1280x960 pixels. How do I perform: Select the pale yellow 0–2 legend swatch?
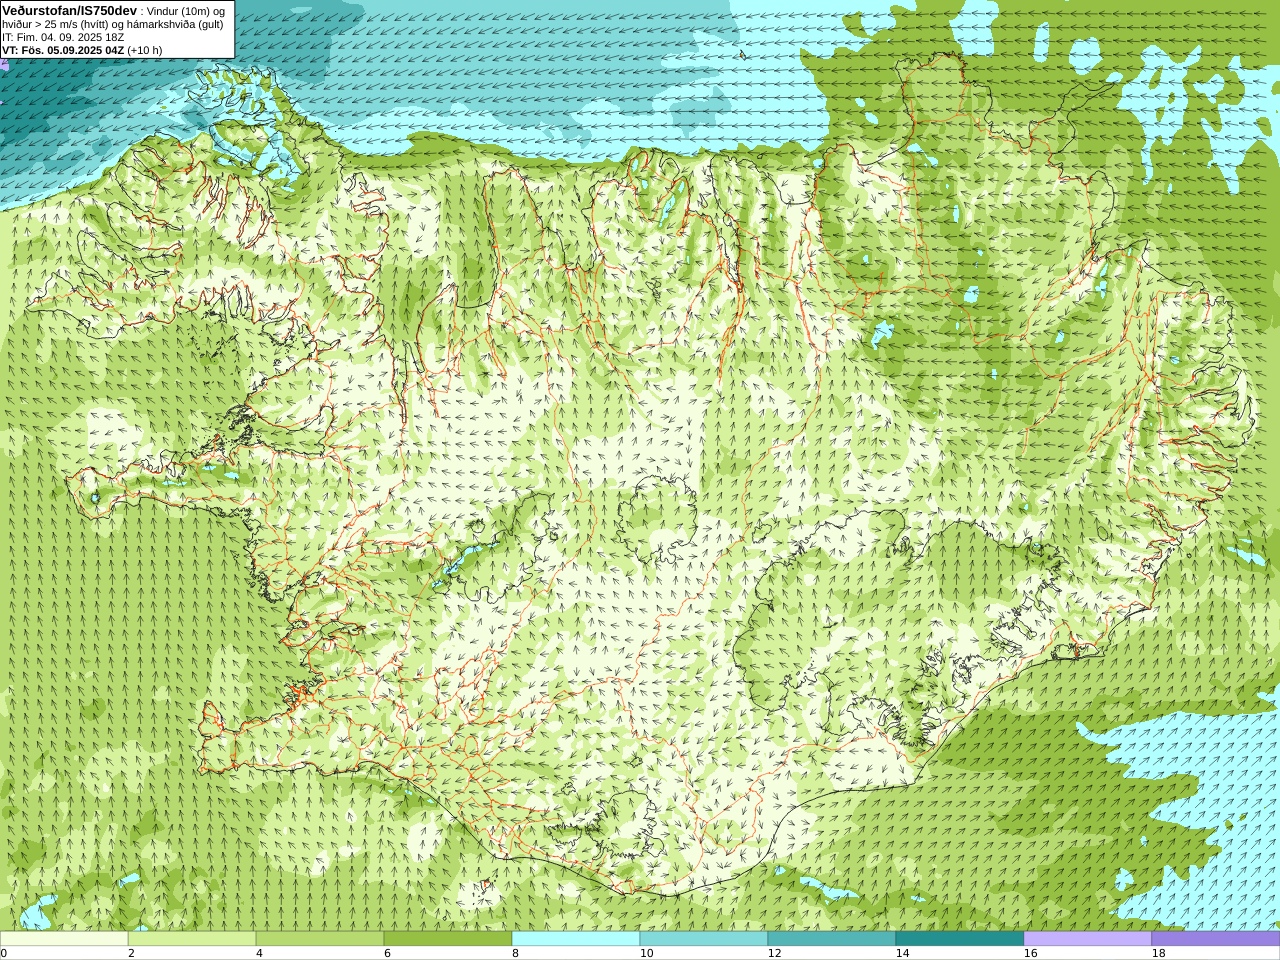(x=64, y=939)
